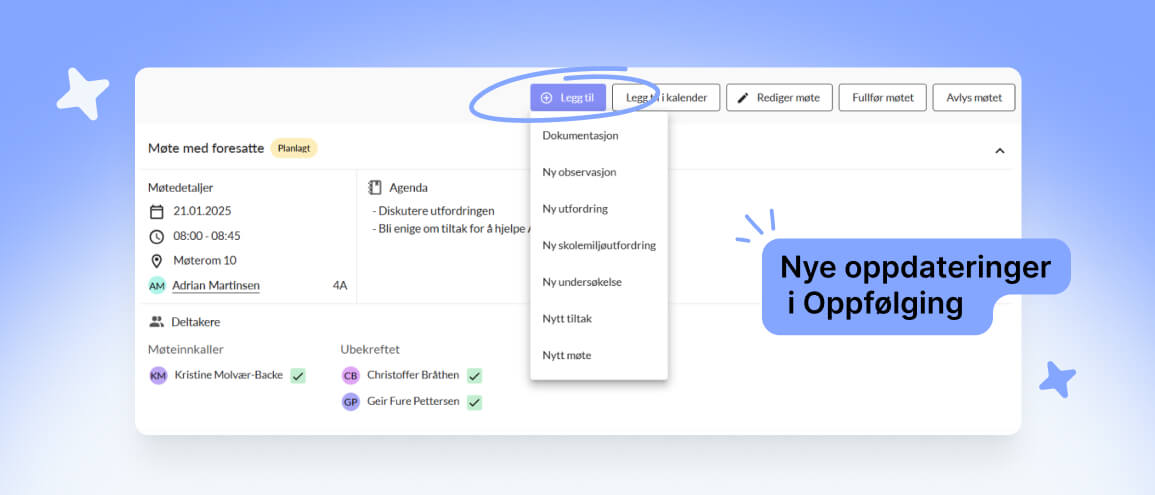The height and width of the screenshot is (495, 1155).
Task: Collapse the Møte med foresatte section
Action: (999, 151)
